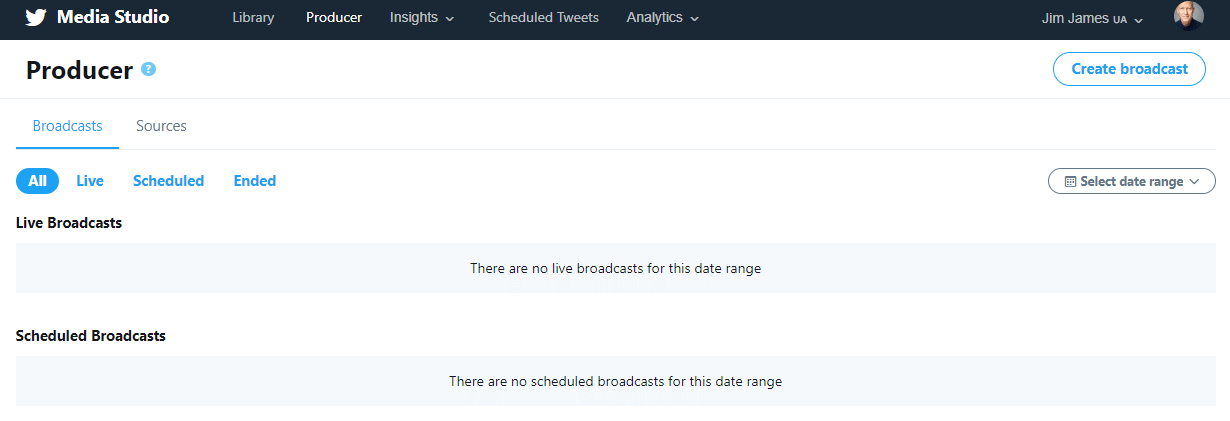Click the Media Studio title text
The width and height of the screenshot is (1230, 421).
(113, 18)
